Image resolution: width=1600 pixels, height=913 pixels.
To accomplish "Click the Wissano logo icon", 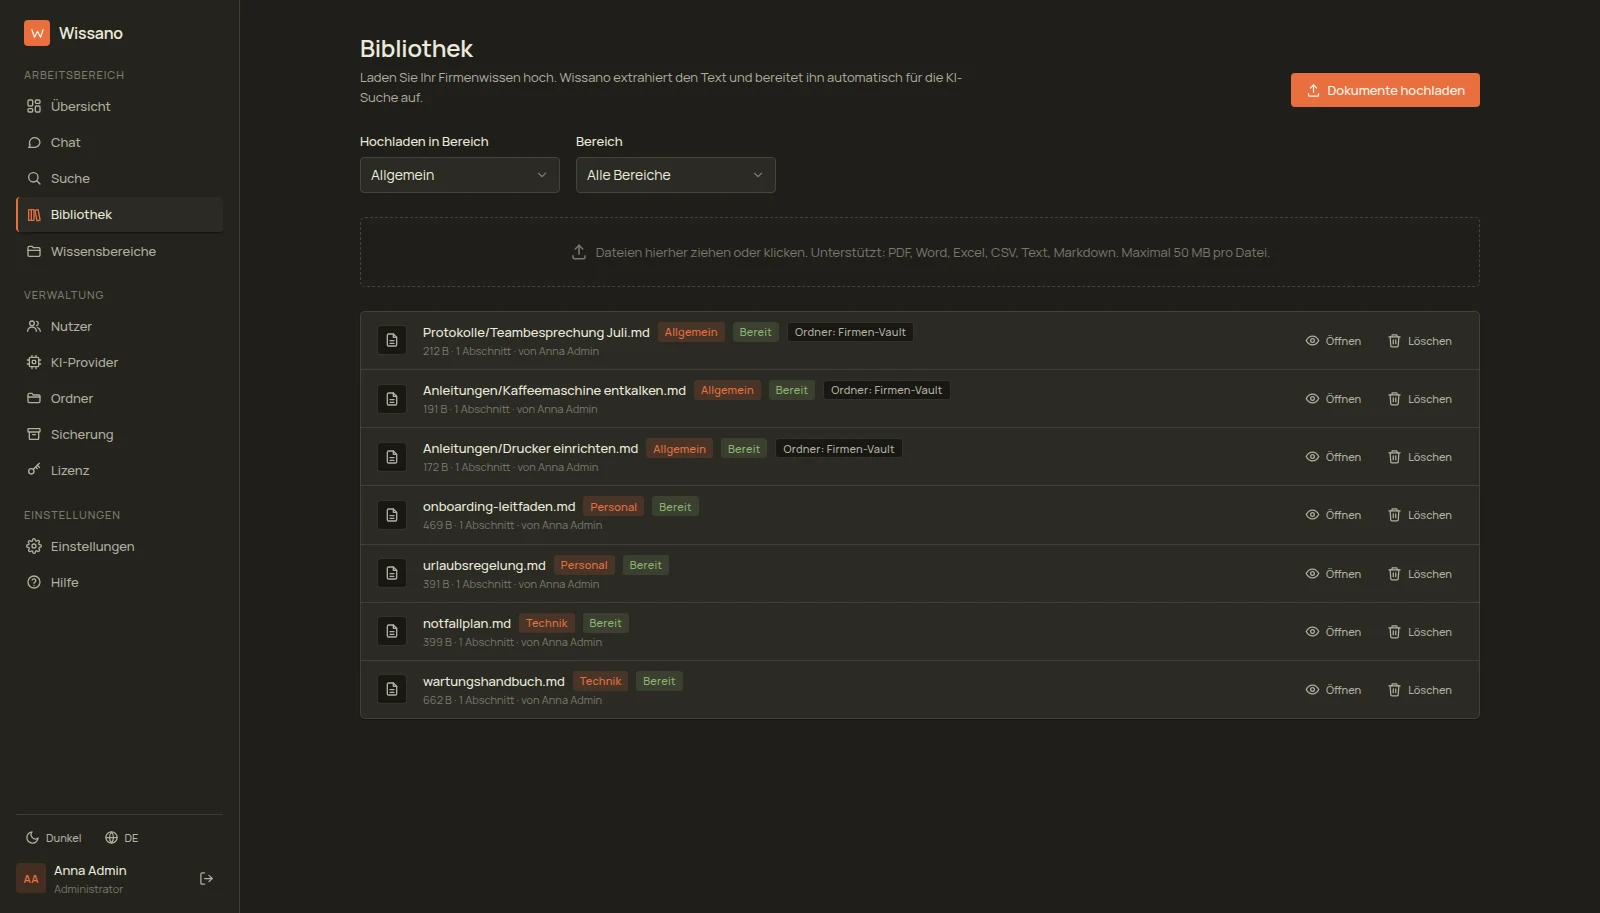I will (x=37, y=33).
